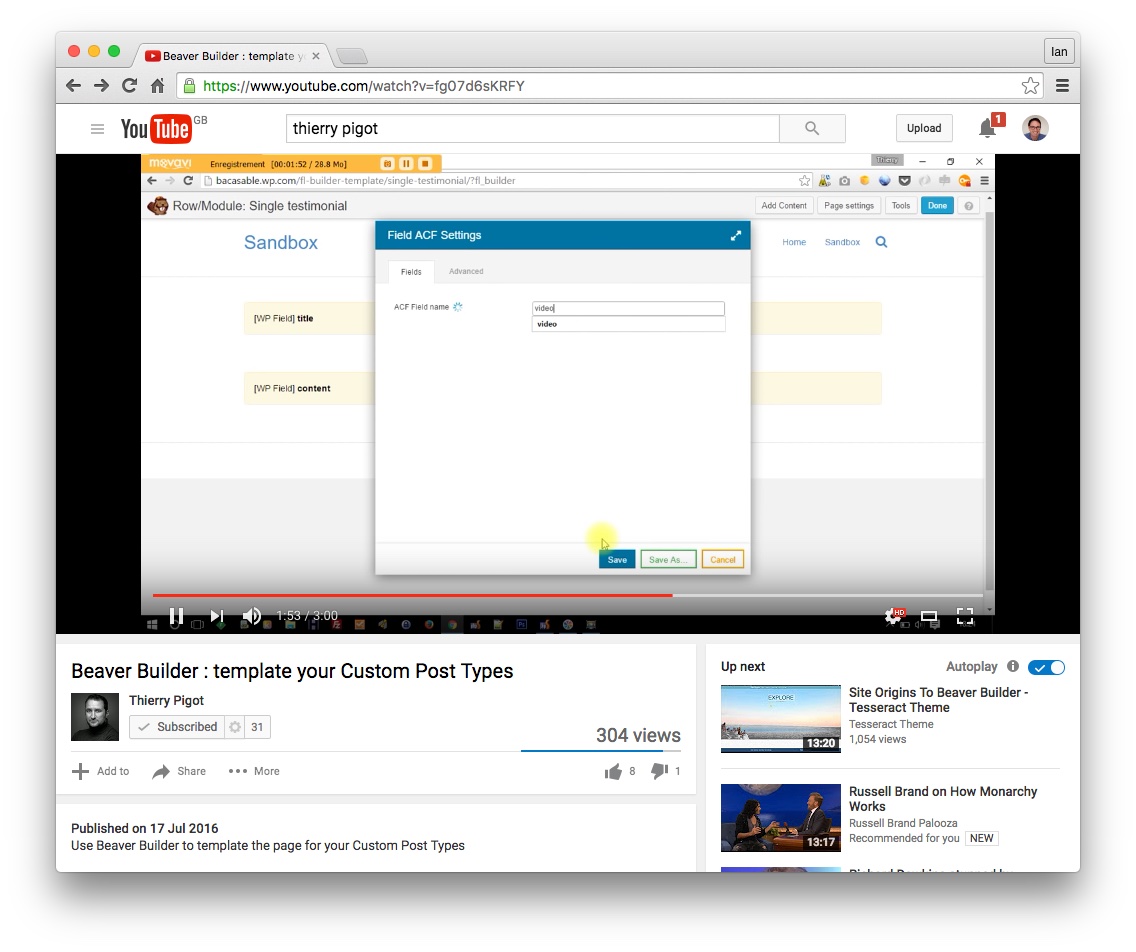The width and height of the screenshot is (1136, 952).
Task: Click the Published on 17 Jul 2016 text
Action: 145,828
